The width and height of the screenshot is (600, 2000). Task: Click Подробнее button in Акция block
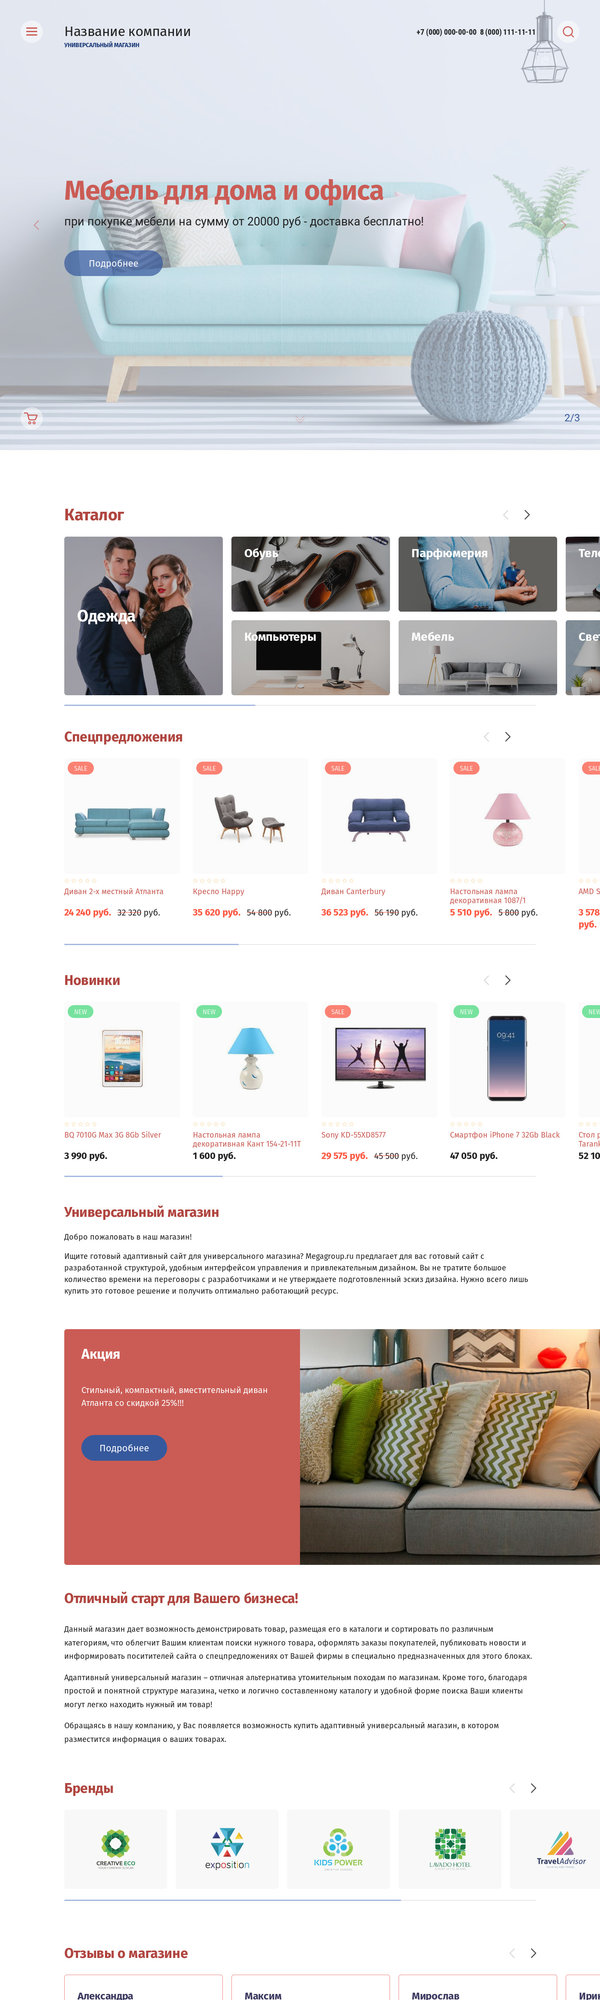(124, 1448)
